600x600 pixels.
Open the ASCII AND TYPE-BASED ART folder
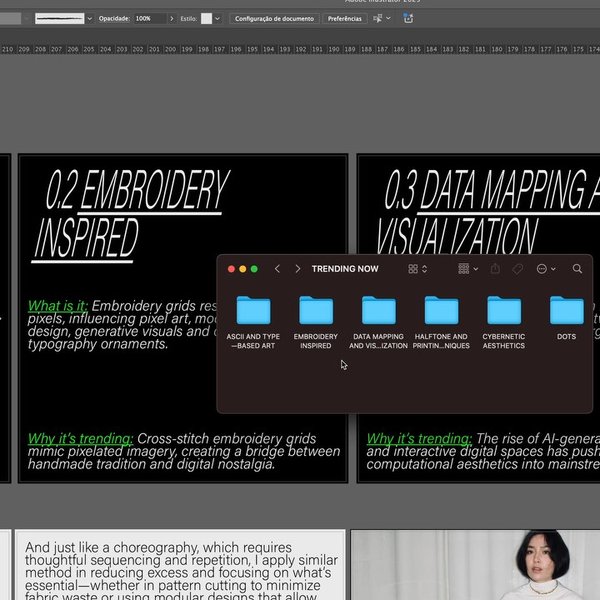pos(253,311)
